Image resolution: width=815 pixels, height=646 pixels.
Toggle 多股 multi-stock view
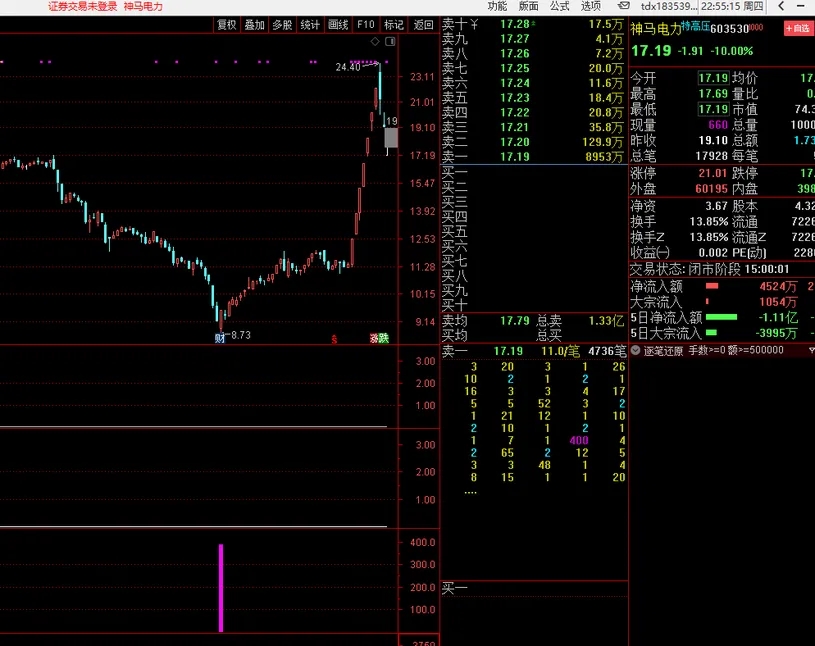tap(283, 25)
